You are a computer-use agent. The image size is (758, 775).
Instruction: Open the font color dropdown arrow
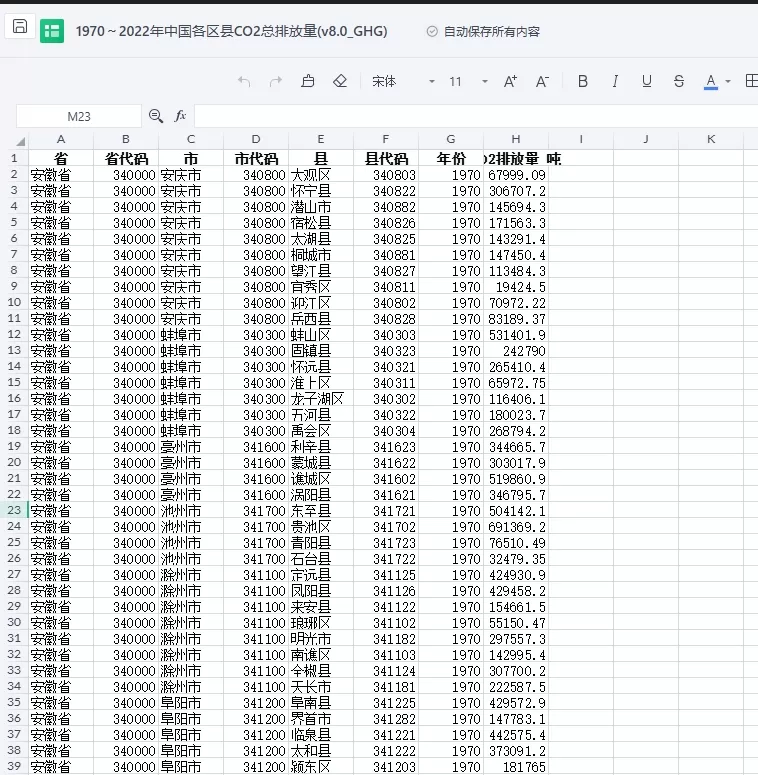pos(728,82)
